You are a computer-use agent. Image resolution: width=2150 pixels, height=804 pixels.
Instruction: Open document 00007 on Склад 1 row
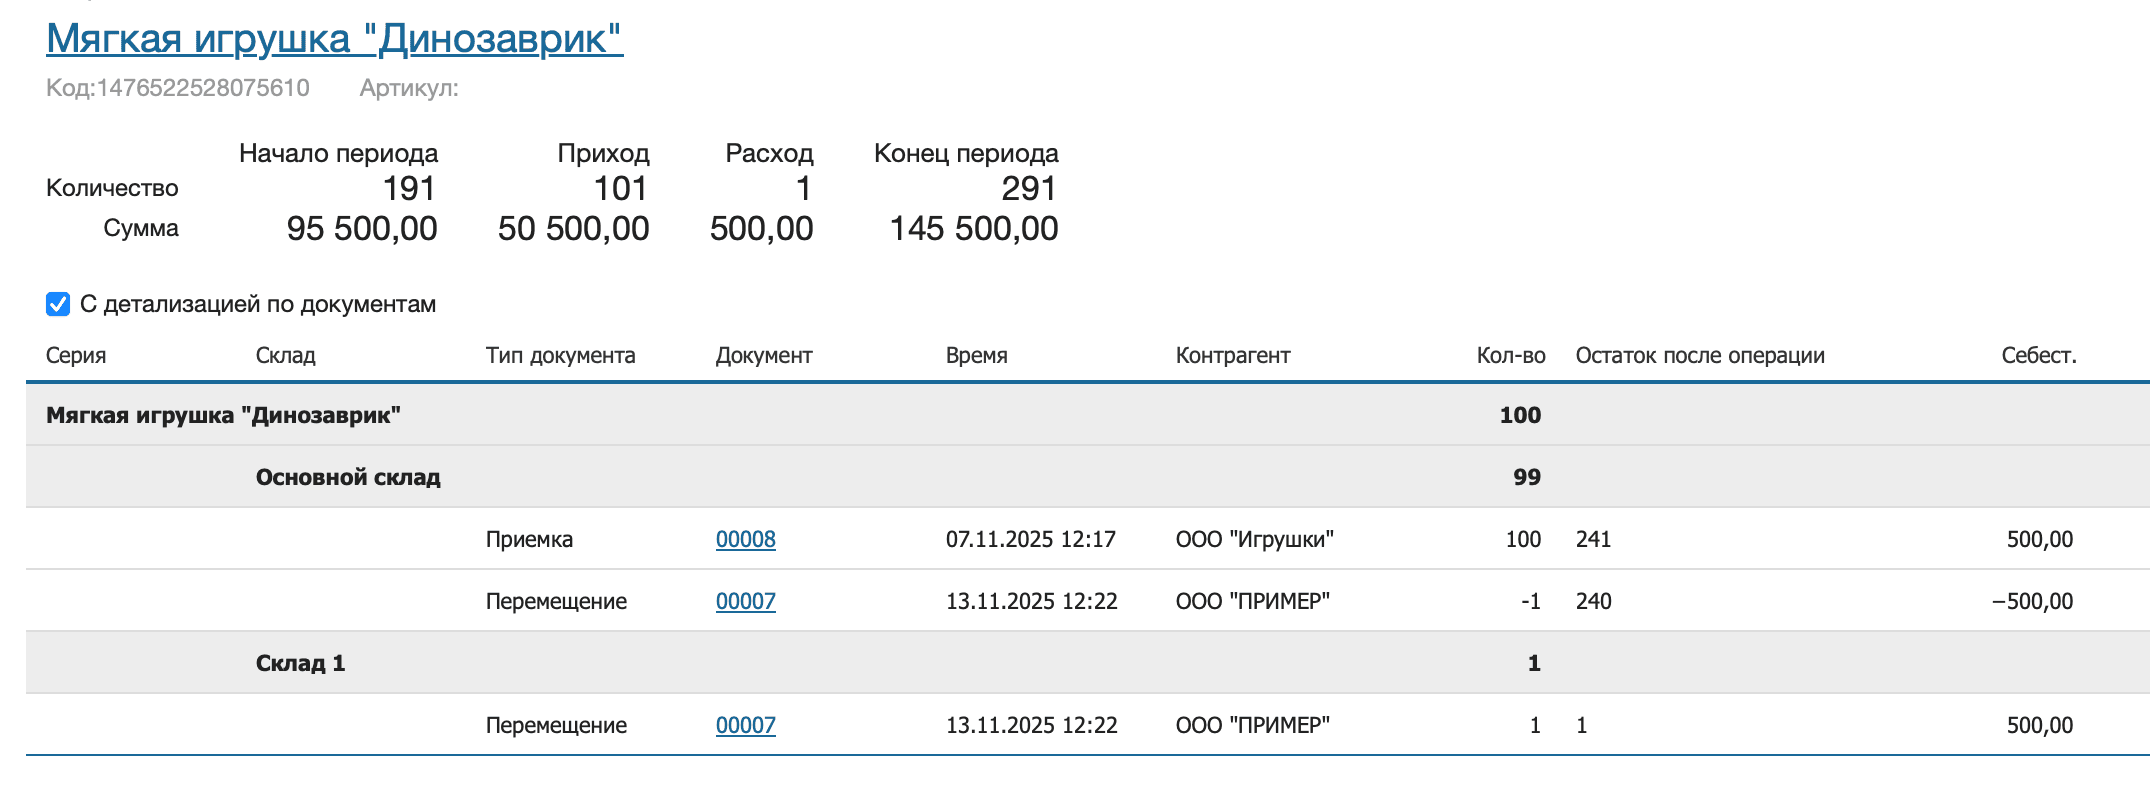(x=744, y=725)
